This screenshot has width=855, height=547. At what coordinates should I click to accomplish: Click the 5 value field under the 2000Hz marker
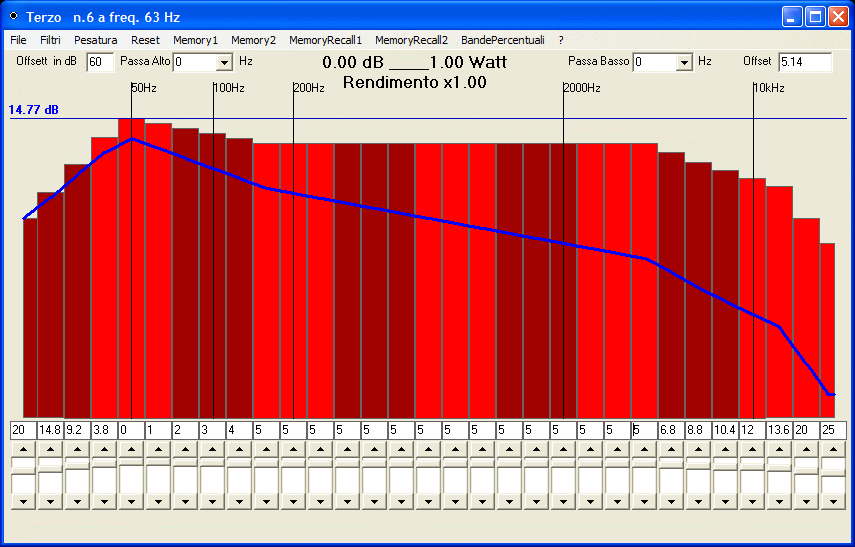[563, 430]
